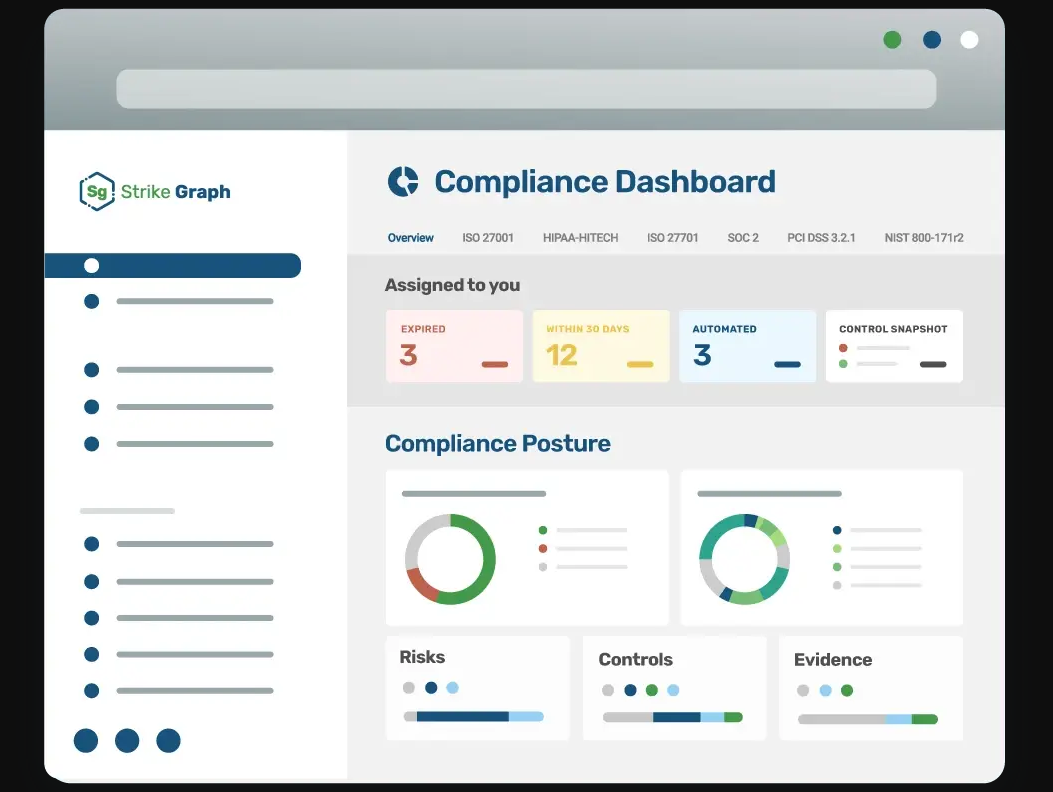
Task: Open the Expired items card
Action: tap(454, 346)
